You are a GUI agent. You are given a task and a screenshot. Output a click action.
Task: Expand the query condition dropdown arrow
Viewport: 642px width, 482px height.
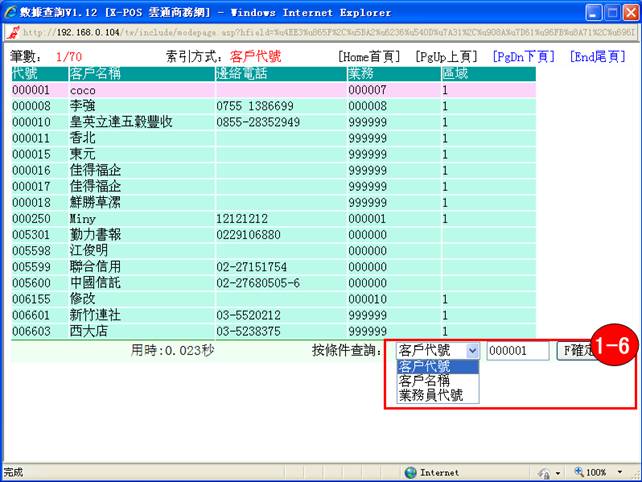[472, 351]
